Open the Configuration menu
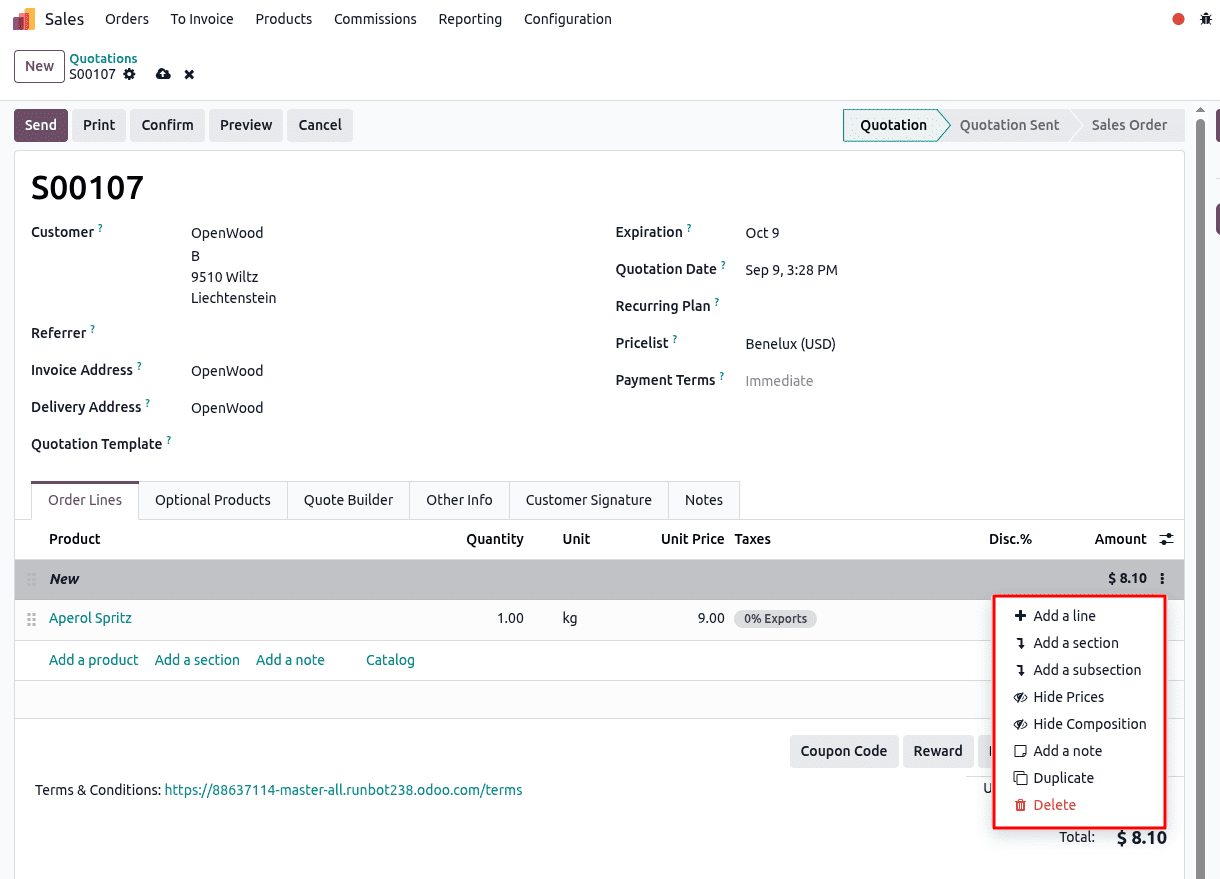 [x=567, y=19]
